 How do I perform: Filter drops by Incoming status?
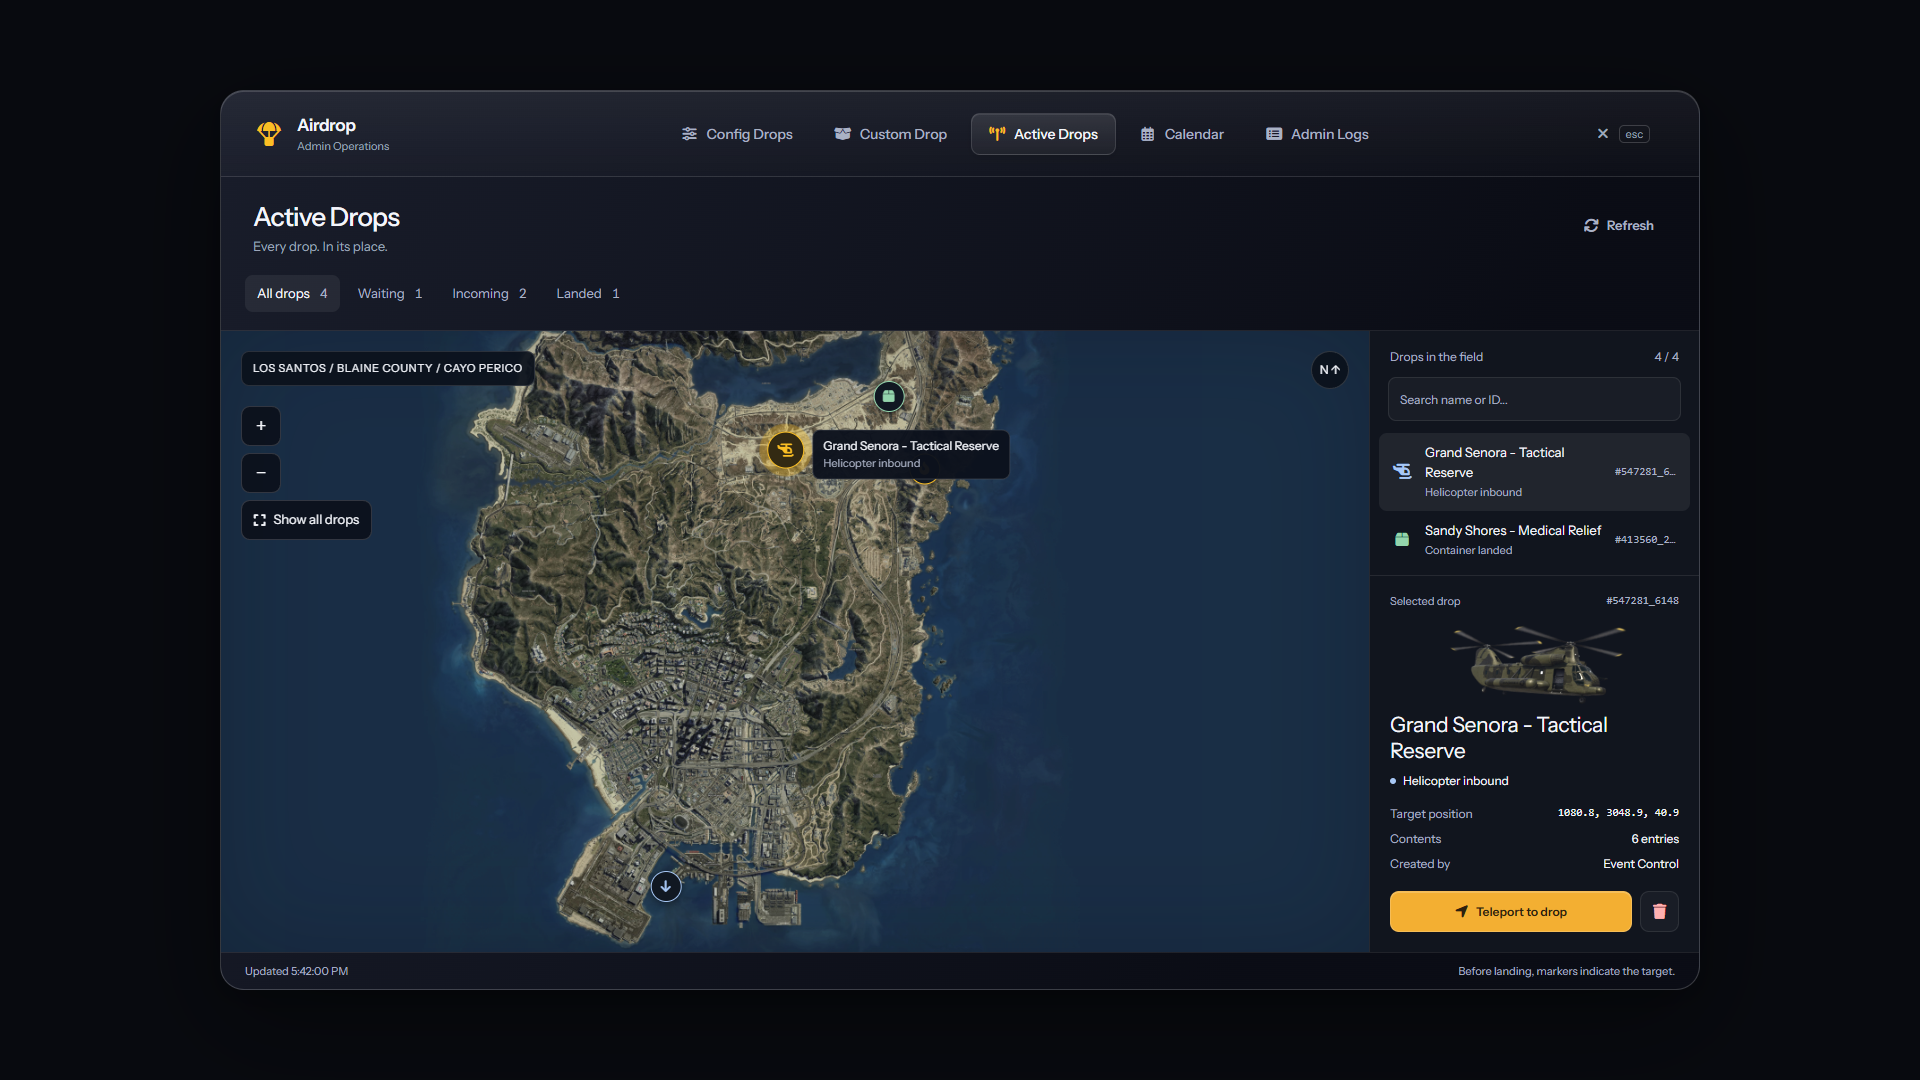click(489, 294)
